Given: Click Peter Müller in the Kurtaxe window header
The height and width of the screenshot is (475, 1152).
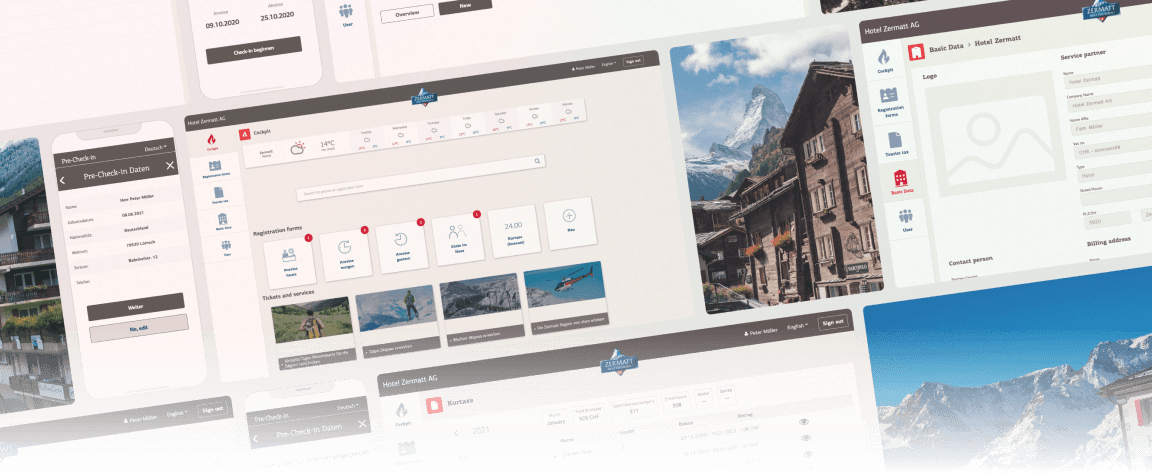Looking at the screenshot, I should (760, 331).
